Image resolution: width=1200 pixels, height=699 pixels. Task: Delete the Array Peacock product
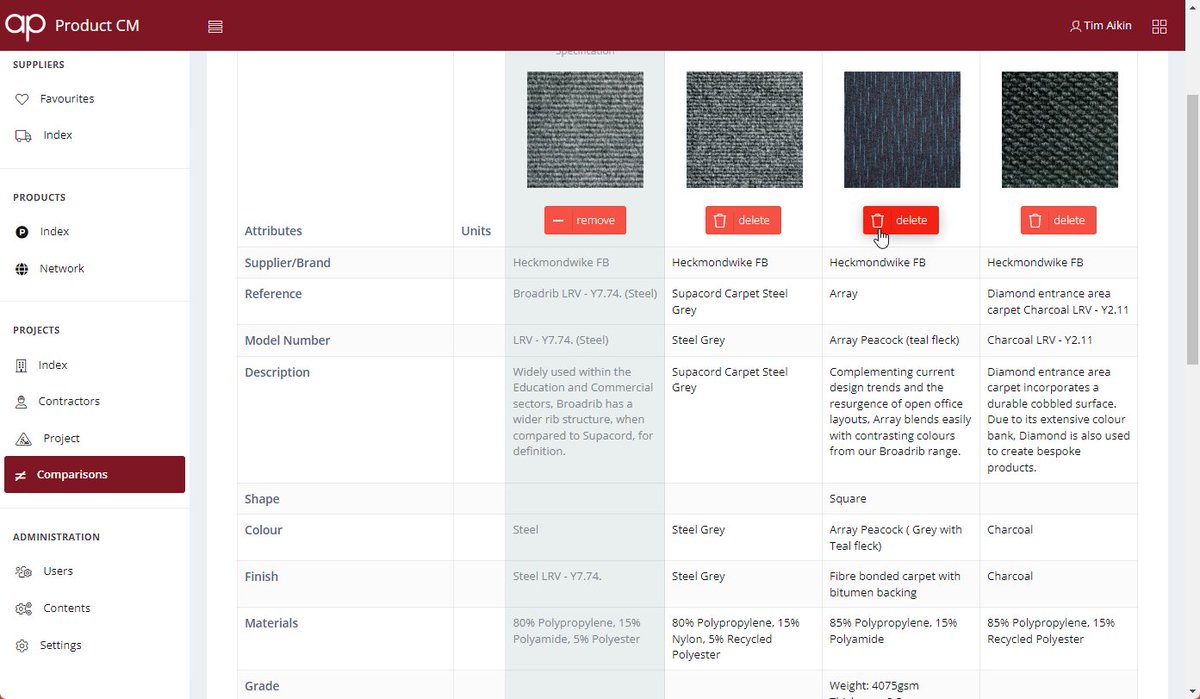(x=901, y=220)
